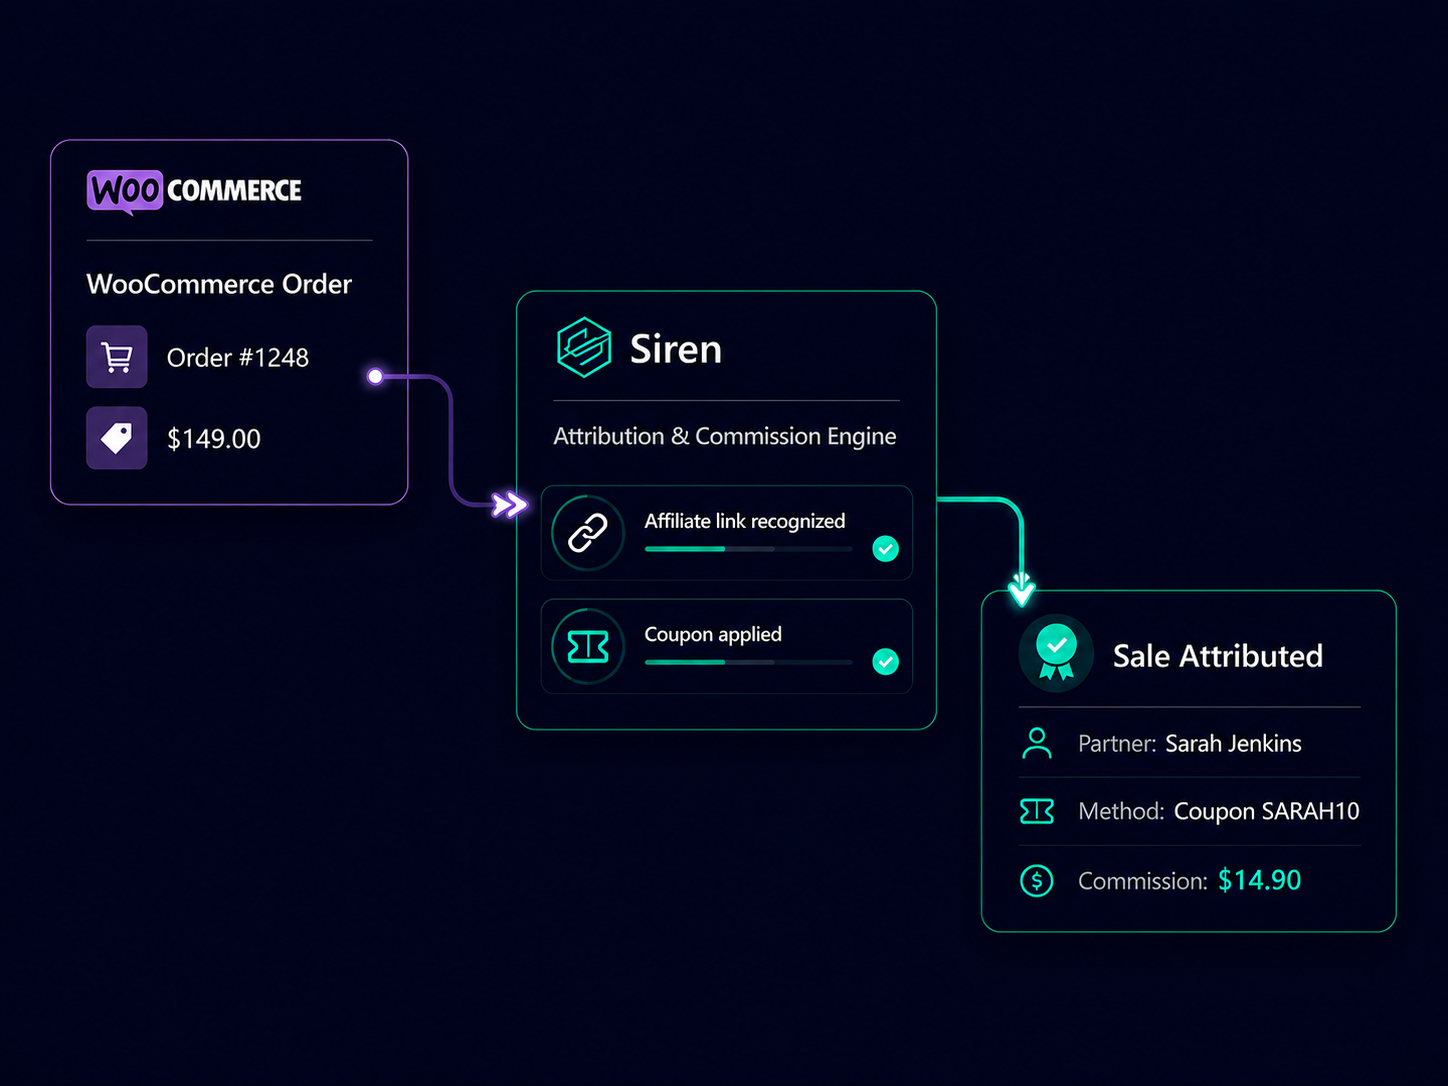Screen dimensions: 1448x1086
Task: Click the Attribution & Commission Engine subtitle
Action: (725, 436)
